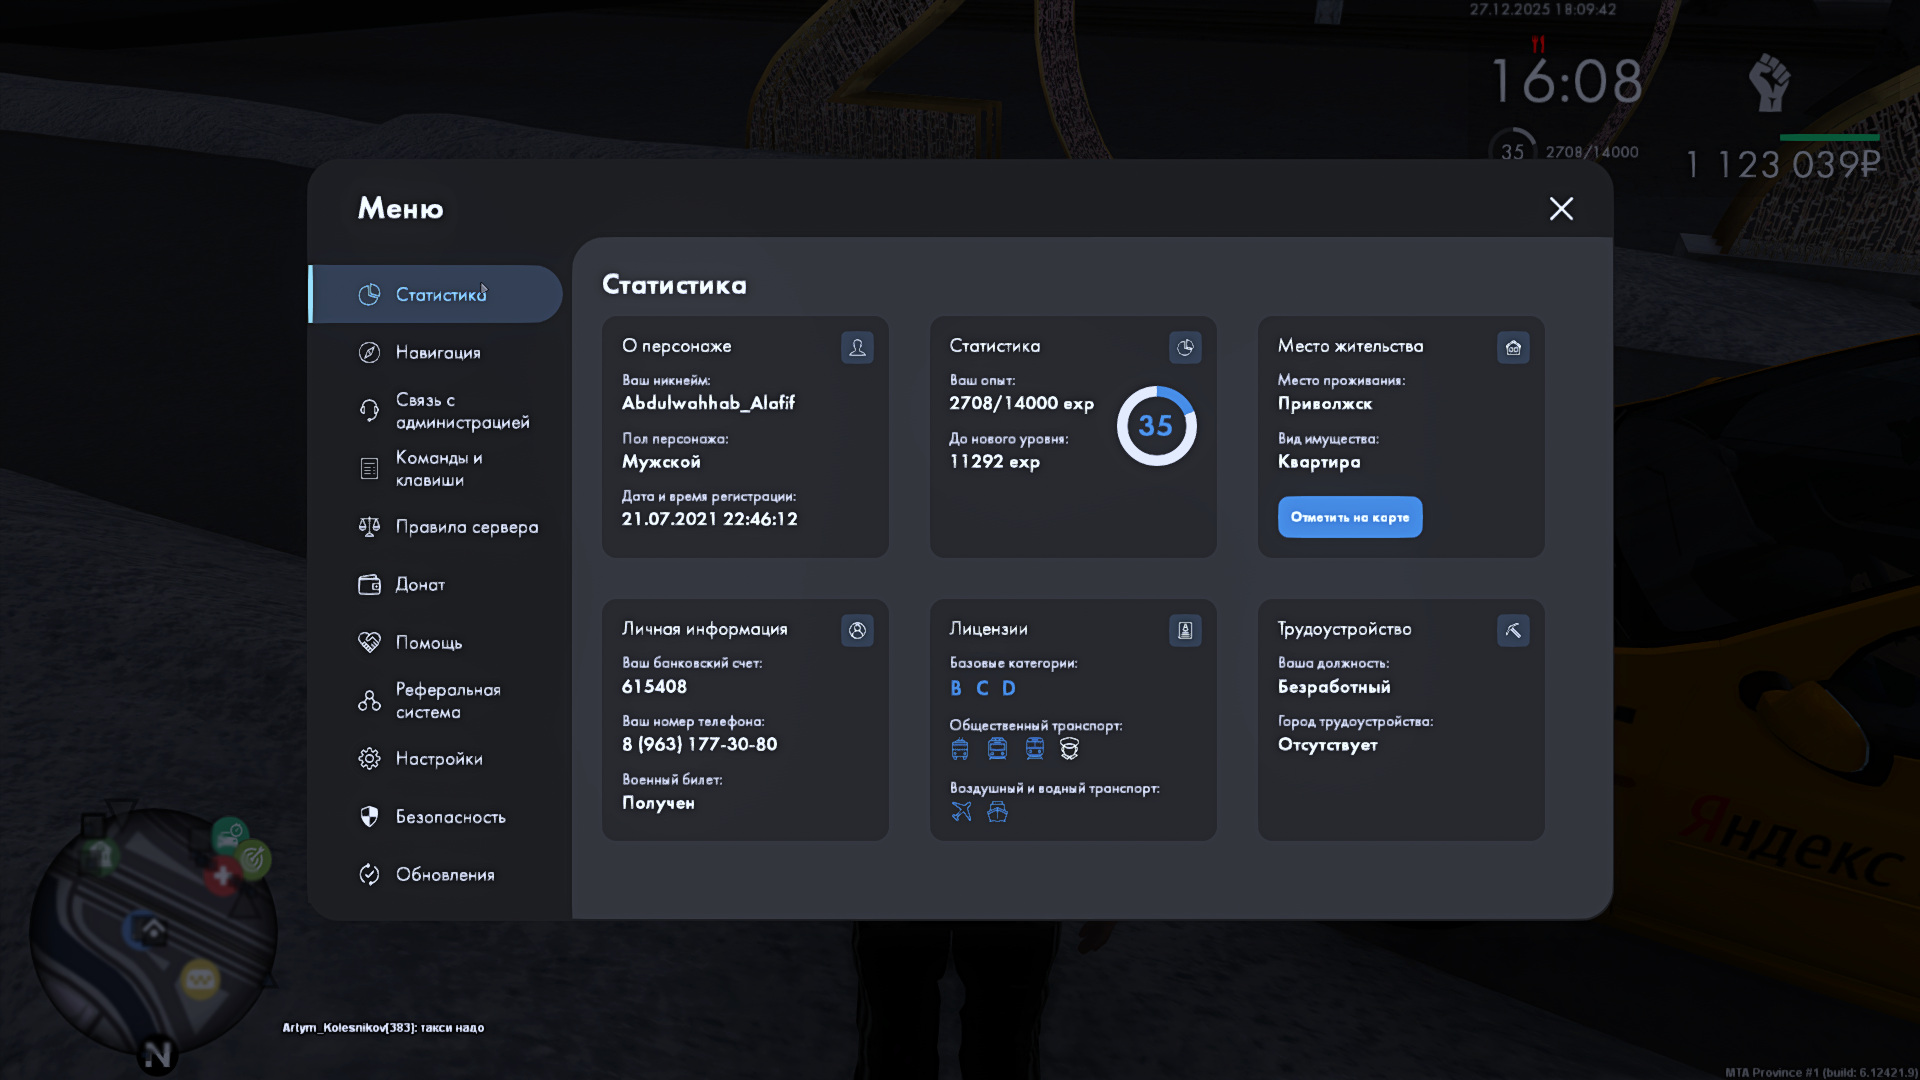This screenshot has height=1080, width=1920.
Task: Click the license badge icon in Лицензии card
Action: click(x=1185, y=630)
